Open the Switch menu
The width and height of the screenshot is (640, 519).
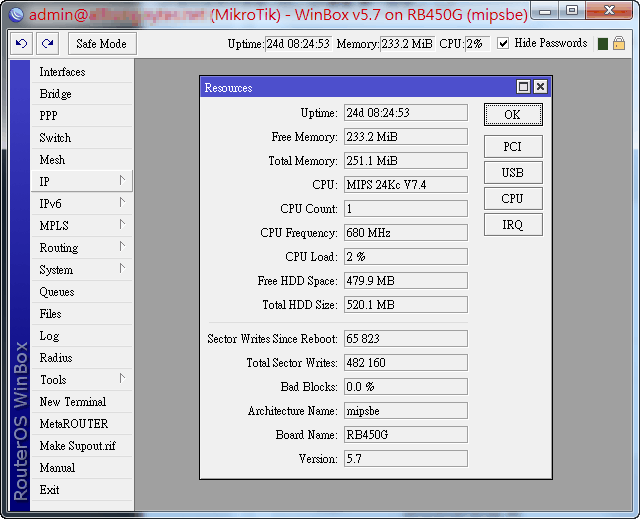82,138
